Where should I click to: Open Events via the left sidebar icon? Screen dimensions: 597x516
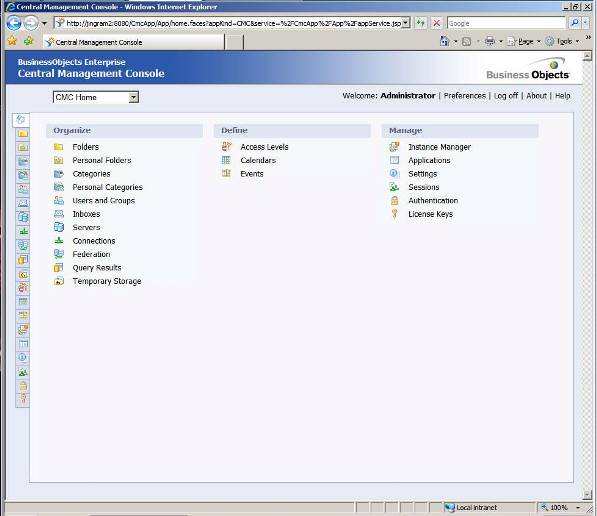(x=23, y=315)
